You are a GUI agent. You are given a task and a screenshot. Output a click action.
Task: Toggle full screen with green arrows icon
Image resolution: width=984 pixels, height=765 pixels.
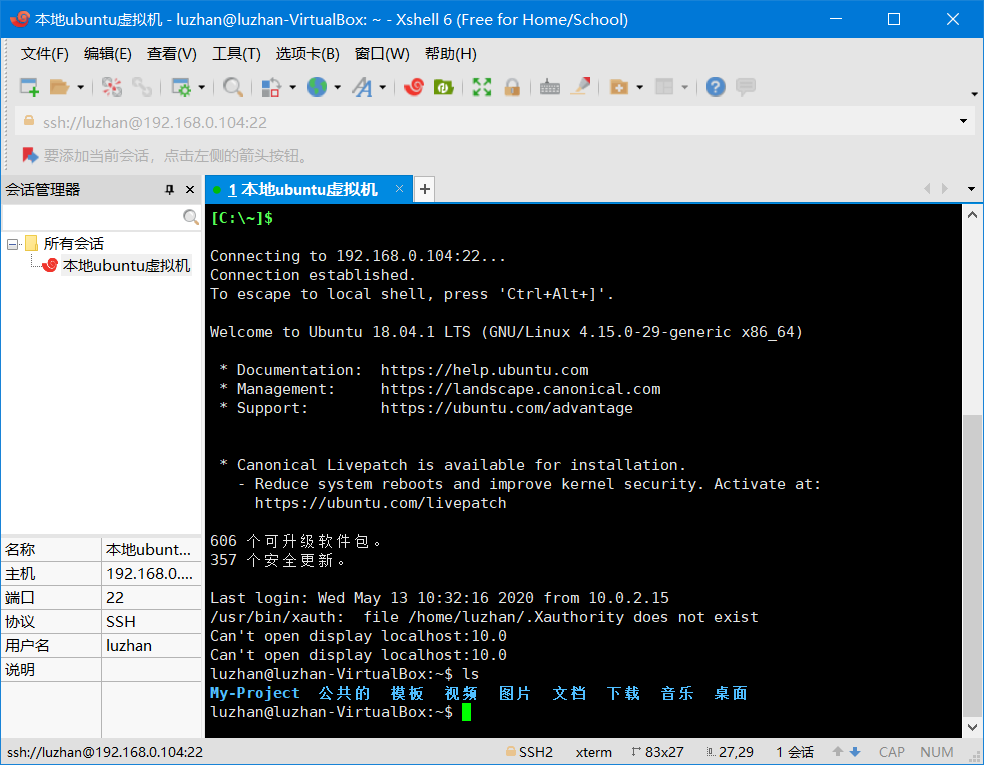coord(481,87)
